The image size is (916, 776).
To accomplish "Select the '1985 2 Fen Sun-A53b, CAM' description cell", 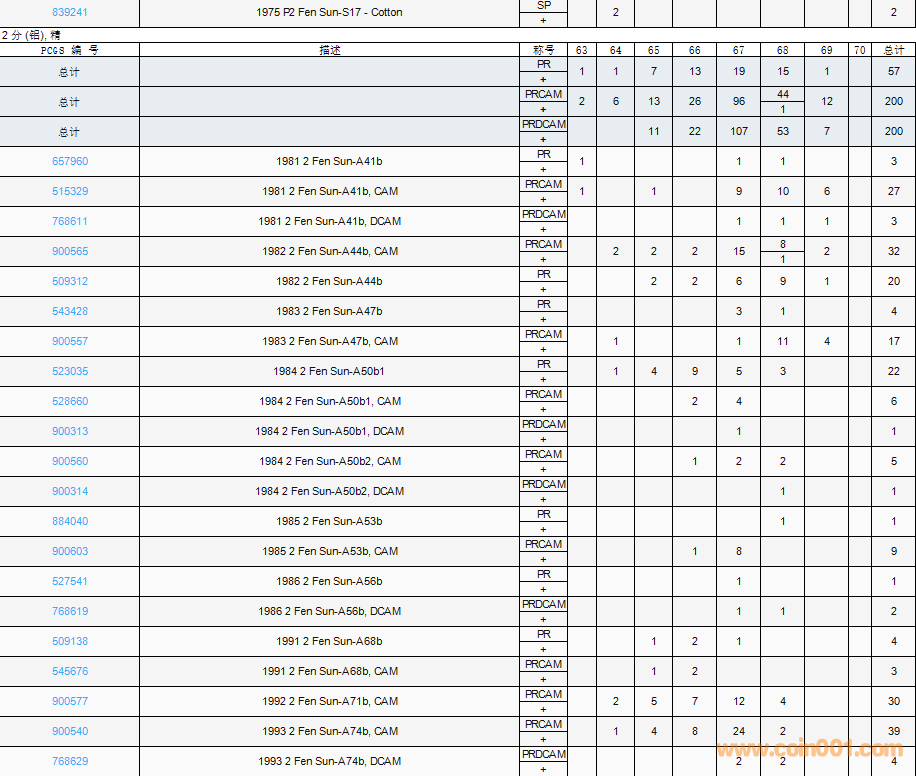I will 329,551.
